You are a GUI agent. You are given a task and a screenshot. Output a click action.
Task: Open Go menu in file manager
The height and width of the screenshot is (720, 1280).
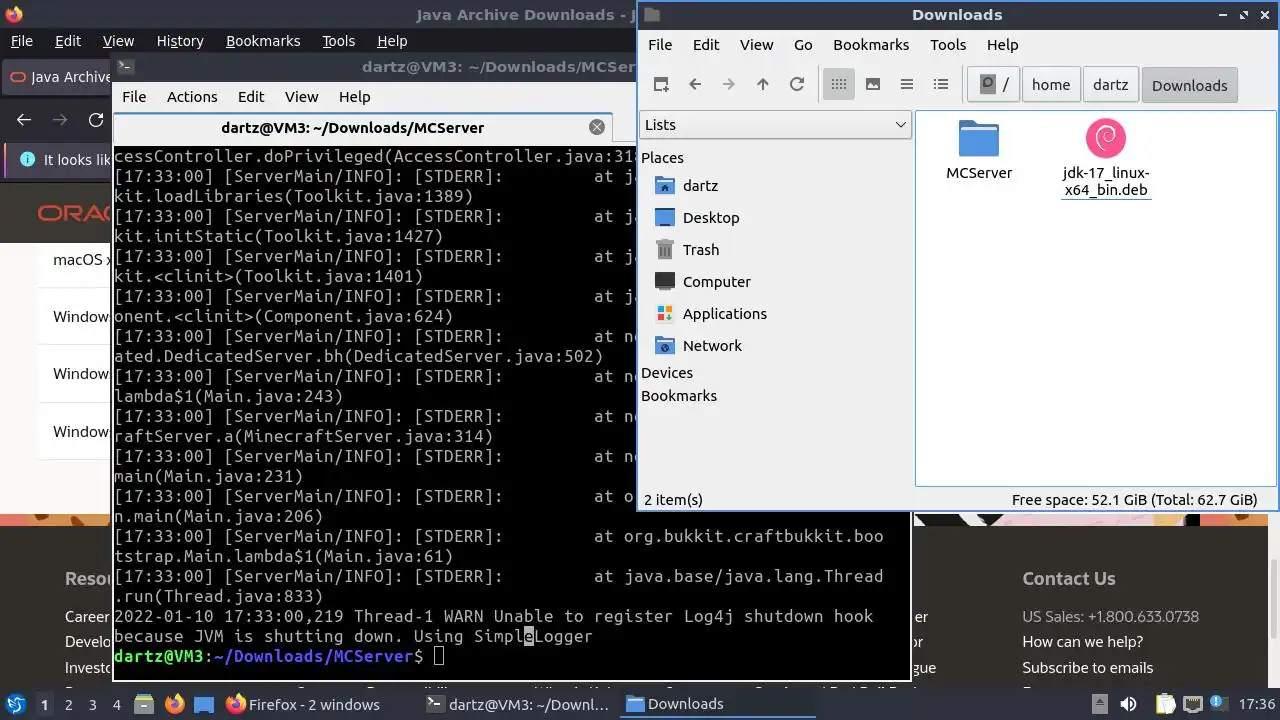[x=803, y=45]
